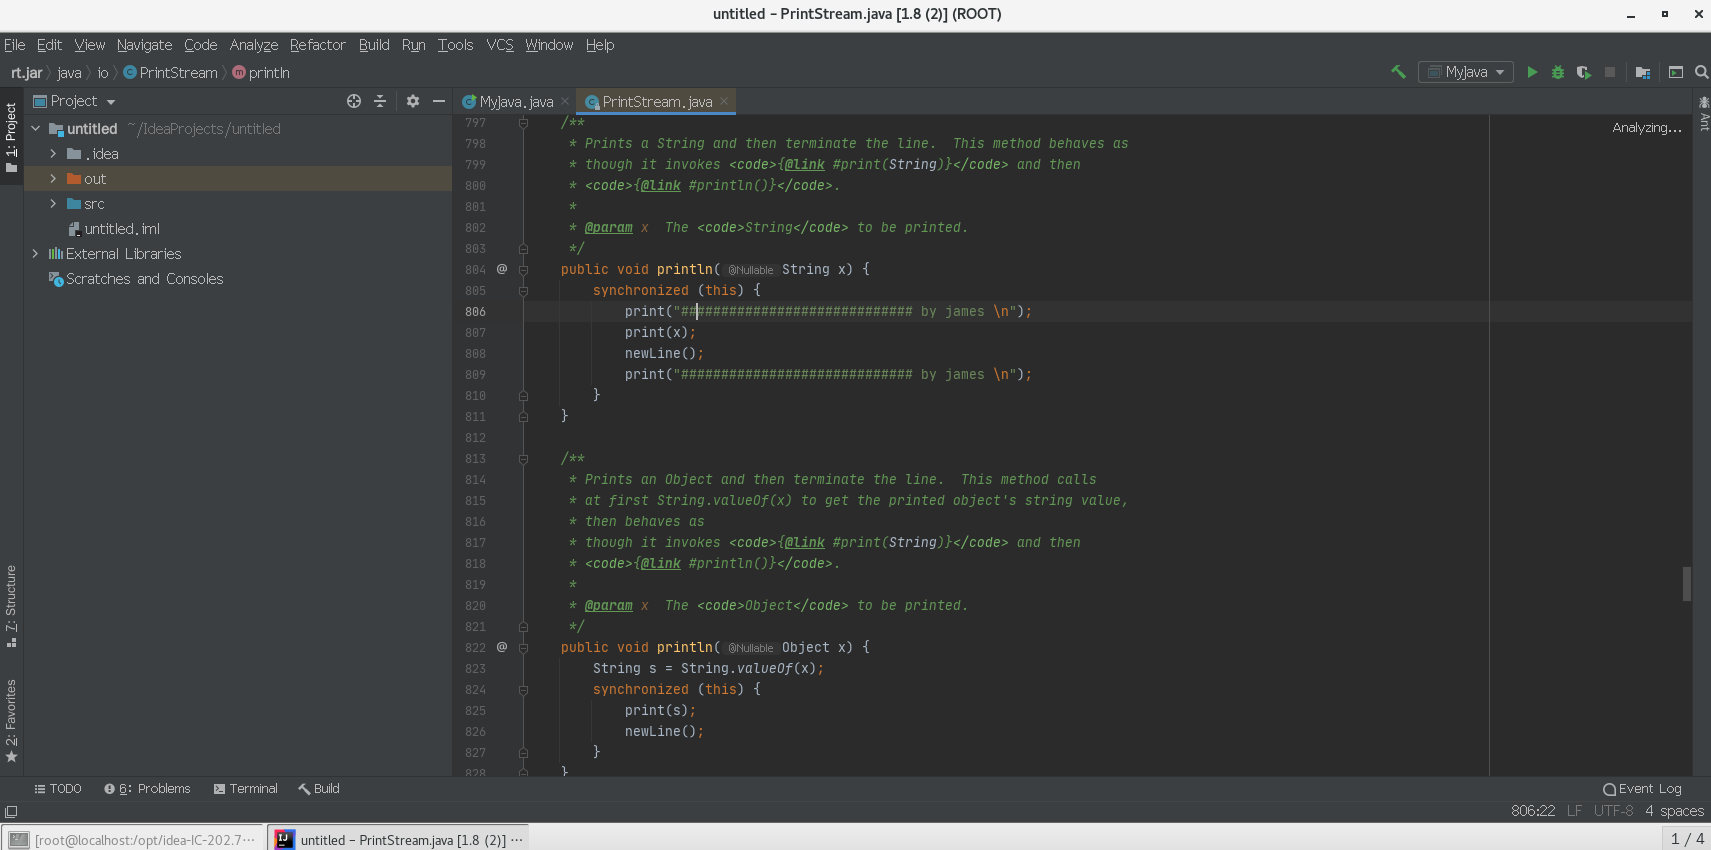Run with coverage shield icon
The height and width of the screenshot is (850, 1711).
pos(1584,72)
